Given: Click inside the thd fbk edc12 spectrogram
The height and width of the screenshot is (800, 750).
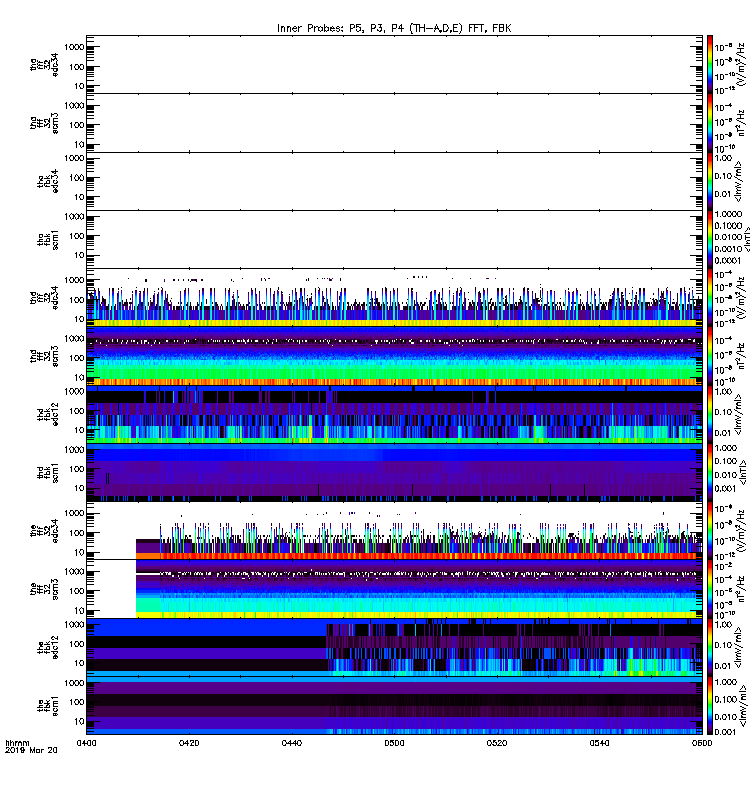Looking at the screenshot, I should [394, 414].
